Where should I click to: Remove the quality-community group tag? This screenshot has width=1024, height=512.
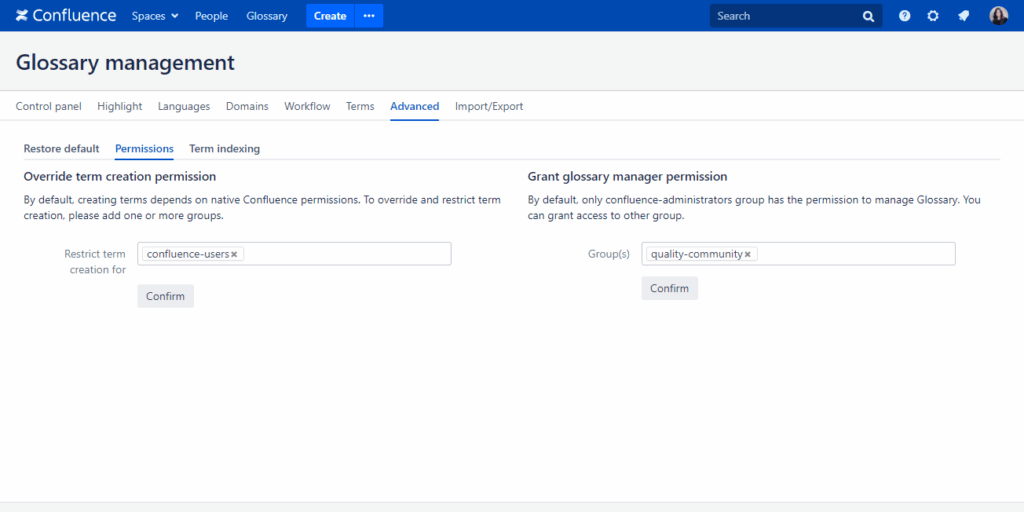tap(747, 254)
